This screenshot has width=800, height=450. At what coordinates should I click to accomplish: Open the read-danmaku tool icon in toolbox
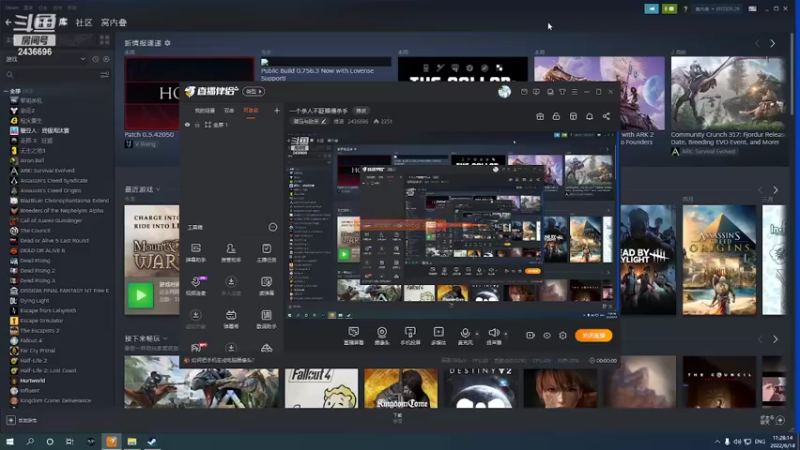point(266,285)
